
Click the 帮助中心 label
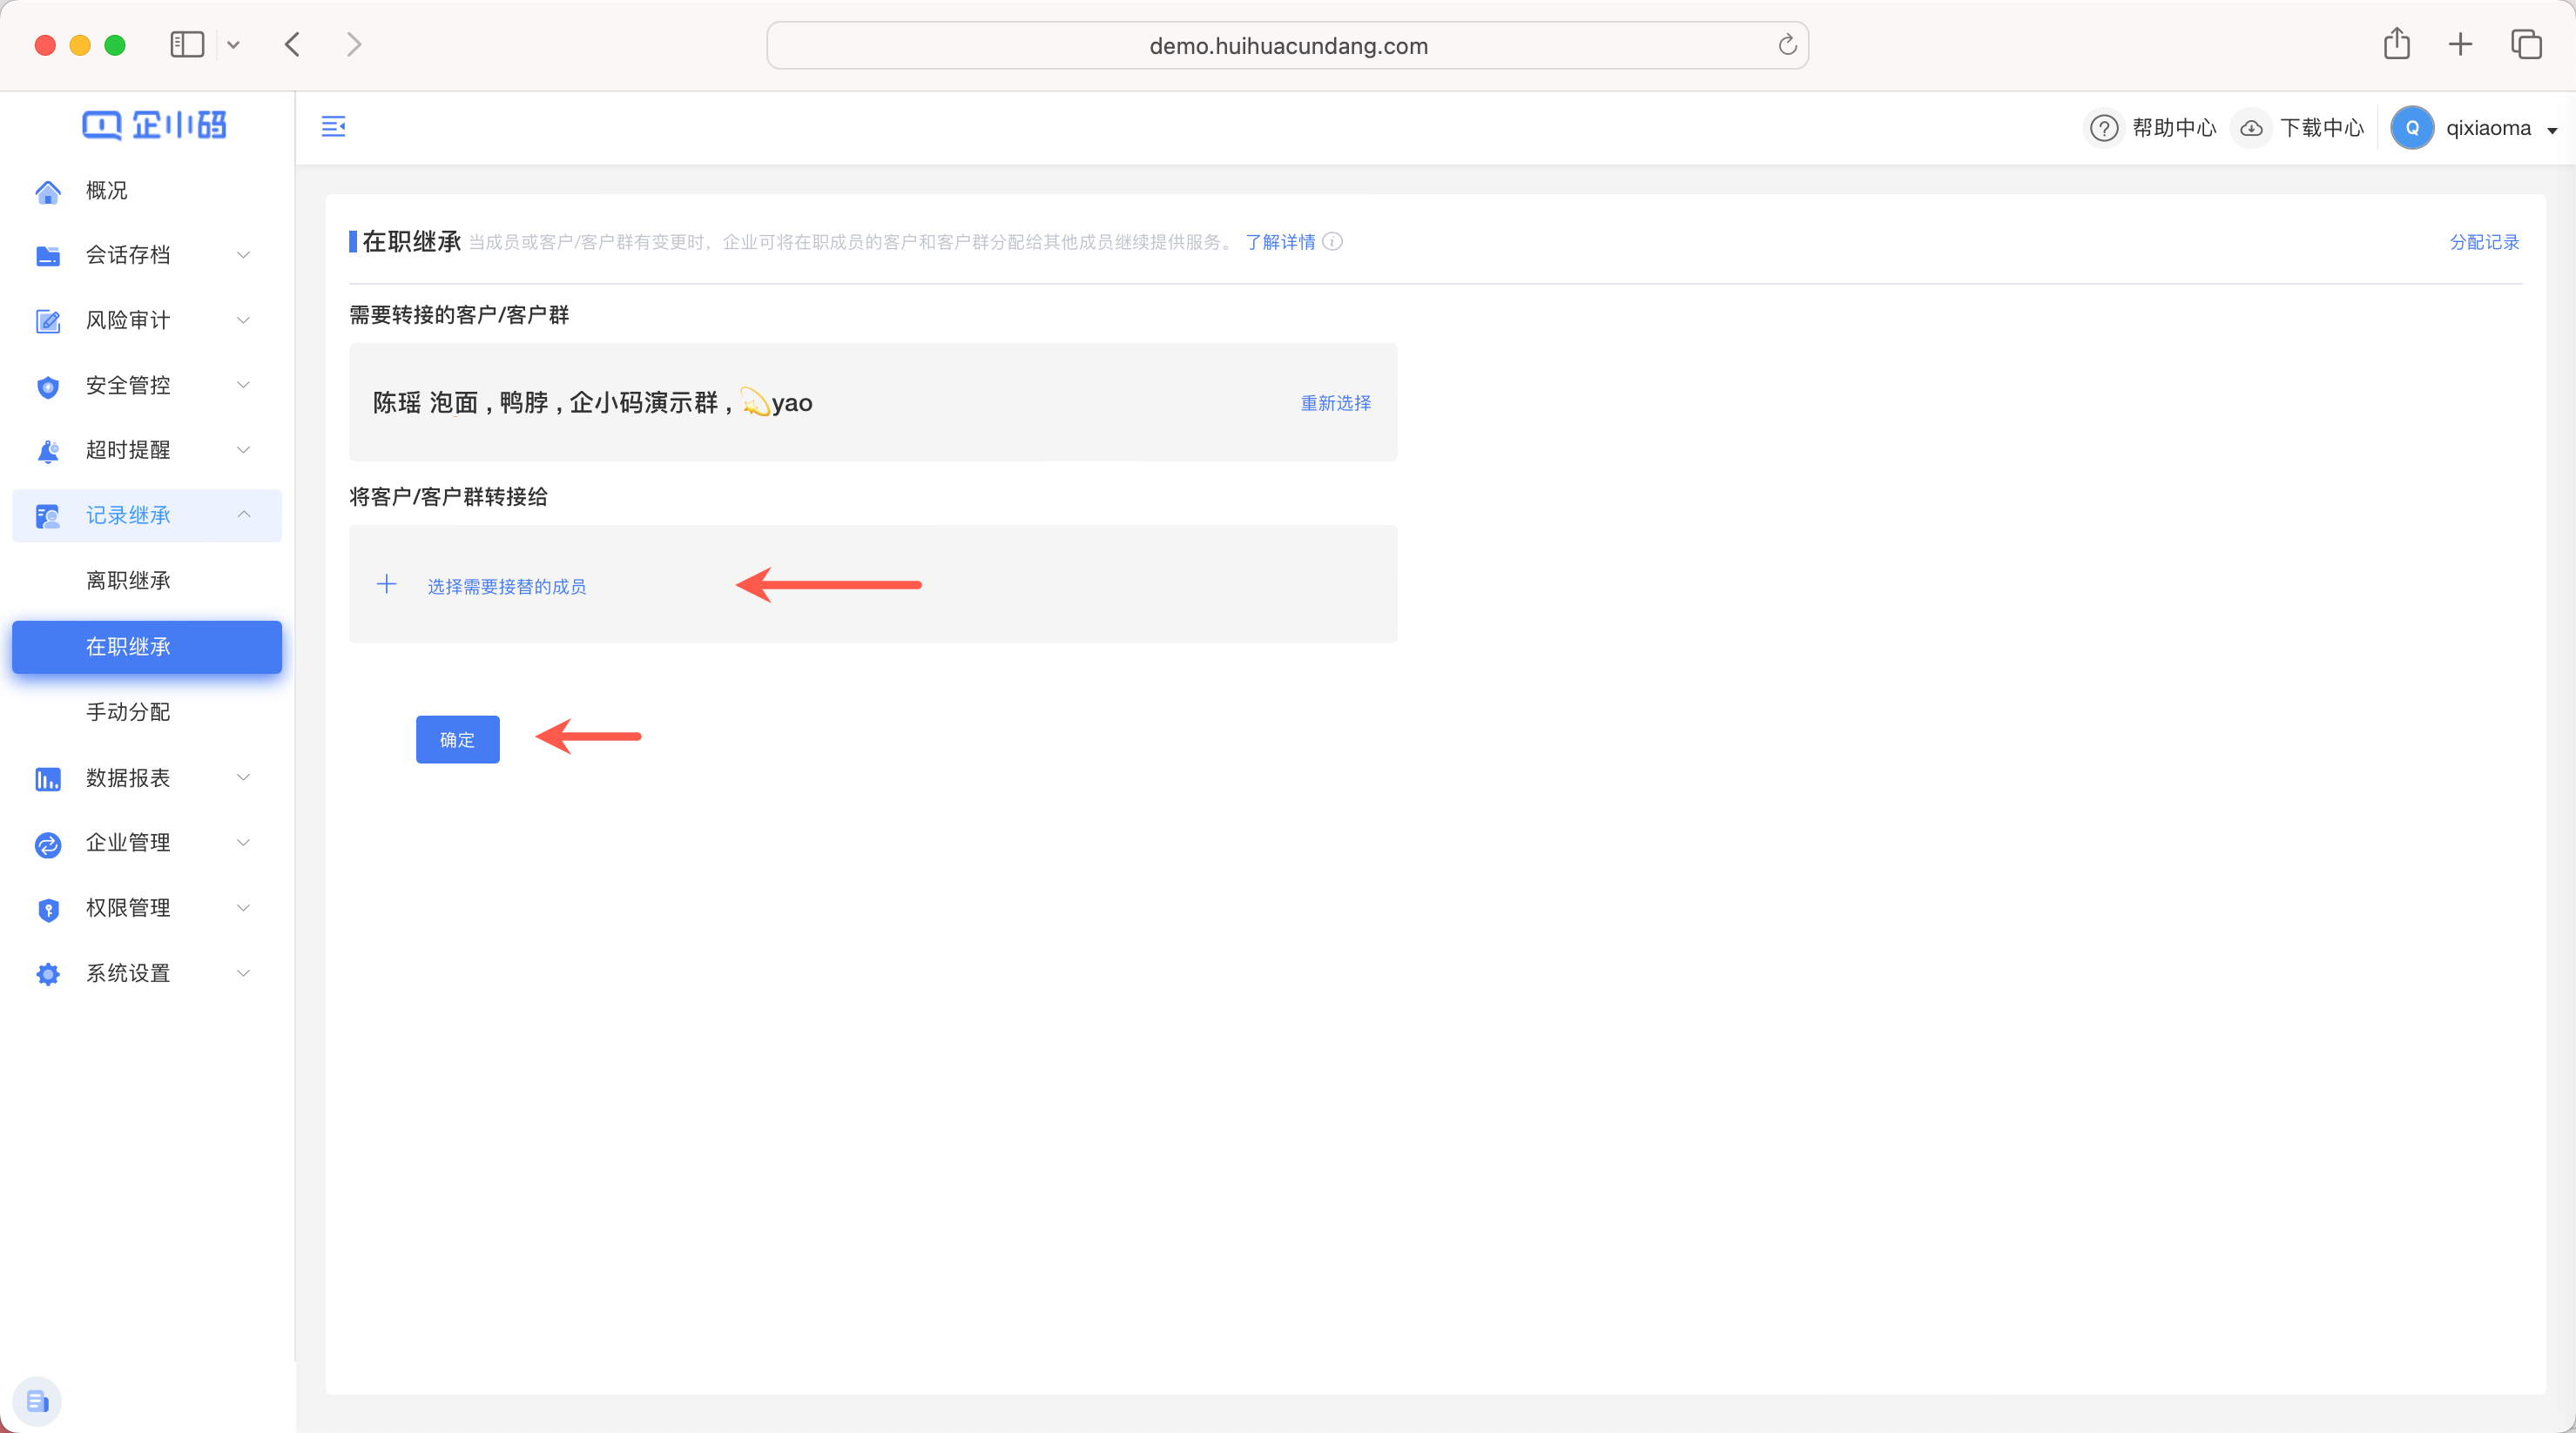point(2174,128)
